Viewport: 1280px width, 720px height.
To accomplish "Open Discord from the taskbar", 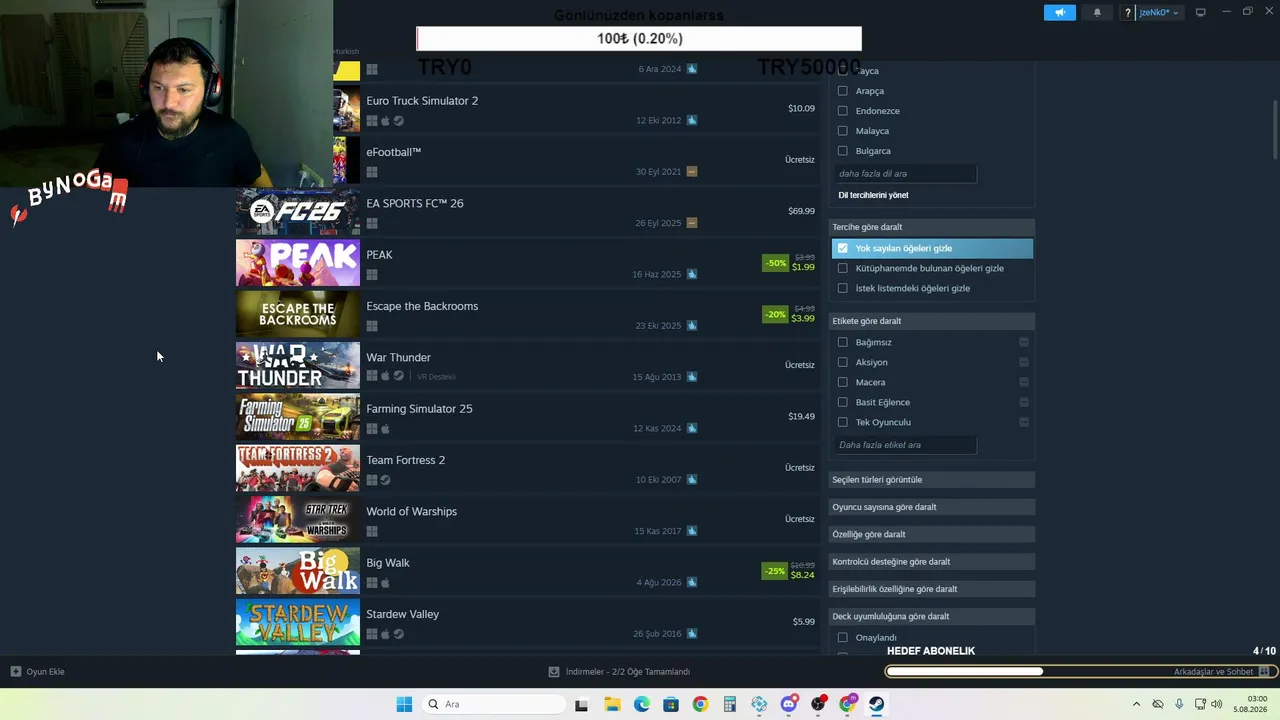I will click(x=789, y=704).
